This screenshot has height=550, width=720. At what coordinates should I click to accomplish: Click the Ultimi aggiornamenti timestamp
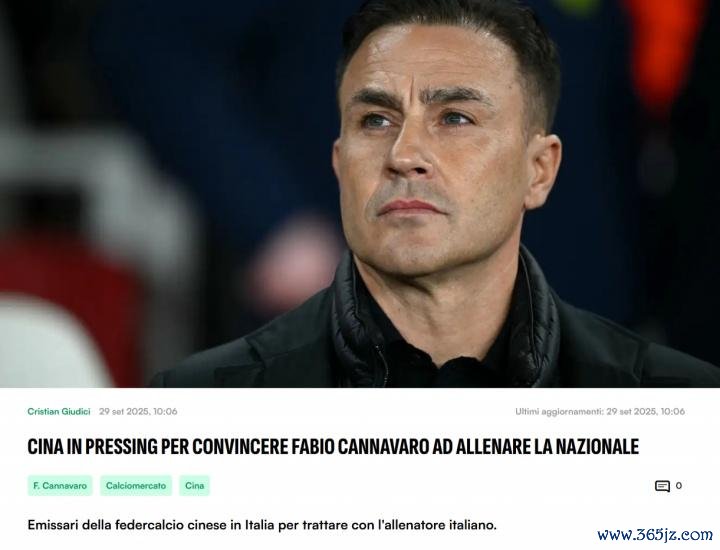coord(600,411)
